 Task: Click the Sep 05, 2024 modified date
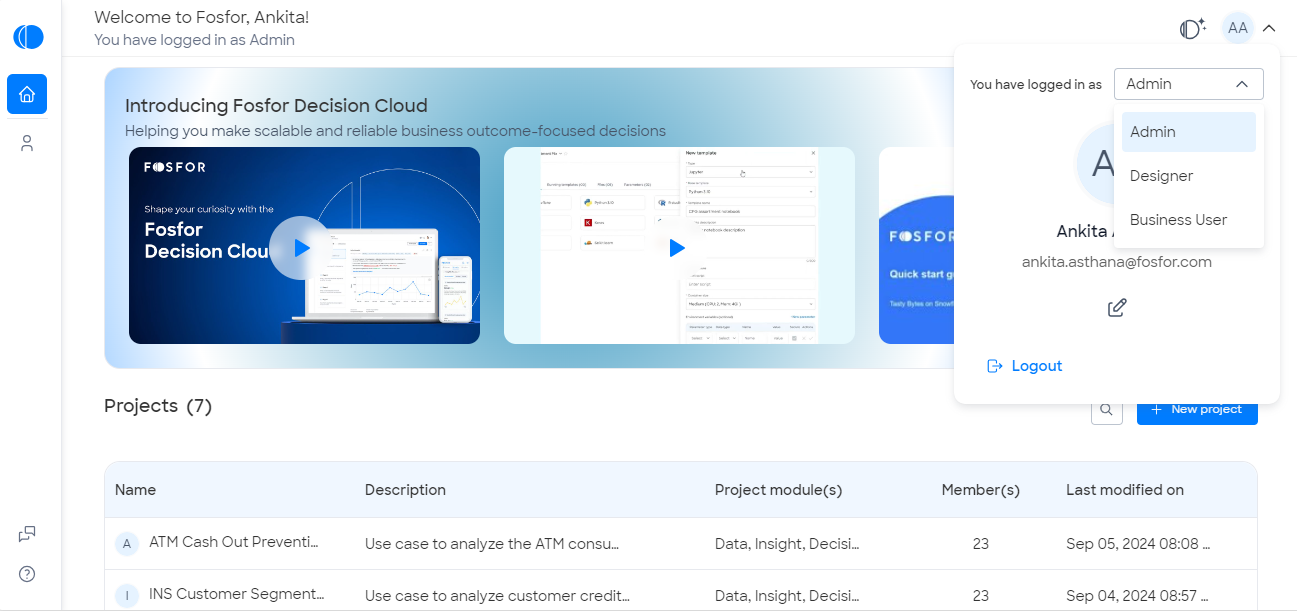click(1138, 544)
